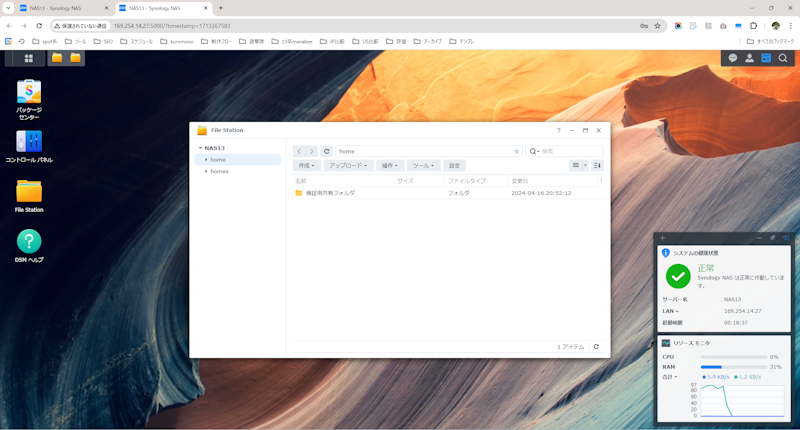Image resolution: width=800 pixels, height=430 pixels.
Task: Click the Chrome address bar URL
Action: click(x=172, y=26)
